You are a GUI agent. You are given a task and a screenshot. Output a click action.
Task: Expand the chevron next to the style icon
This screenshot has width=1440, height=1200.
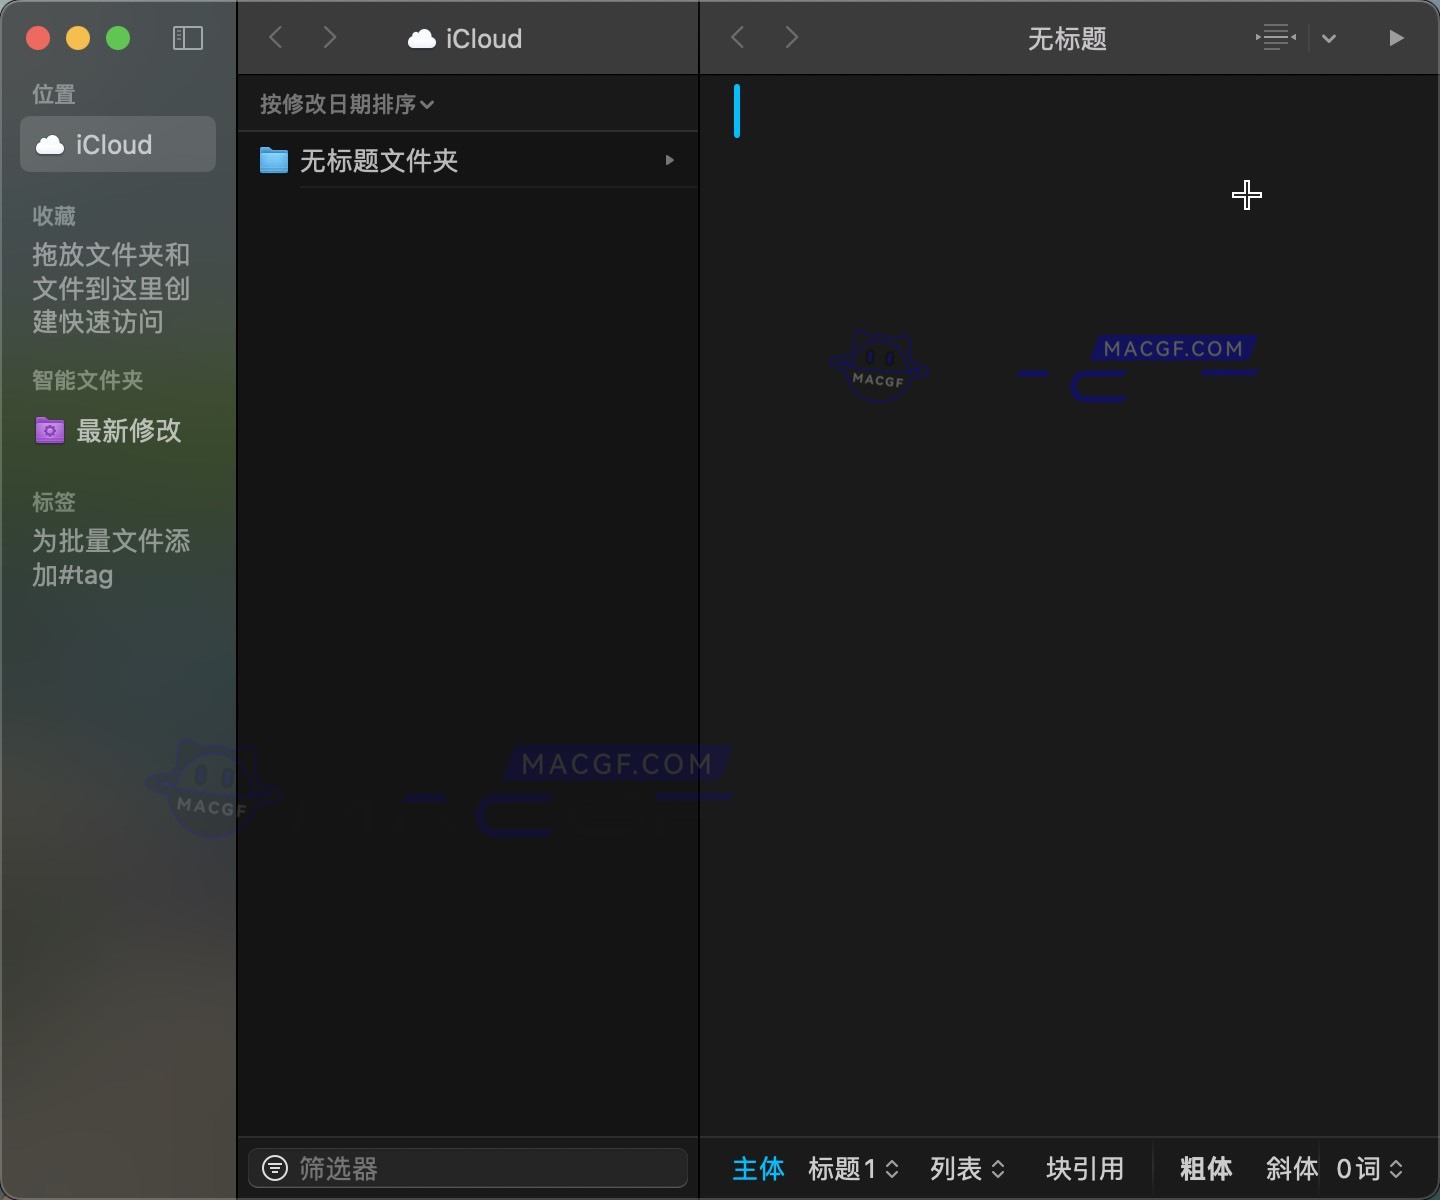(1330, 39)
